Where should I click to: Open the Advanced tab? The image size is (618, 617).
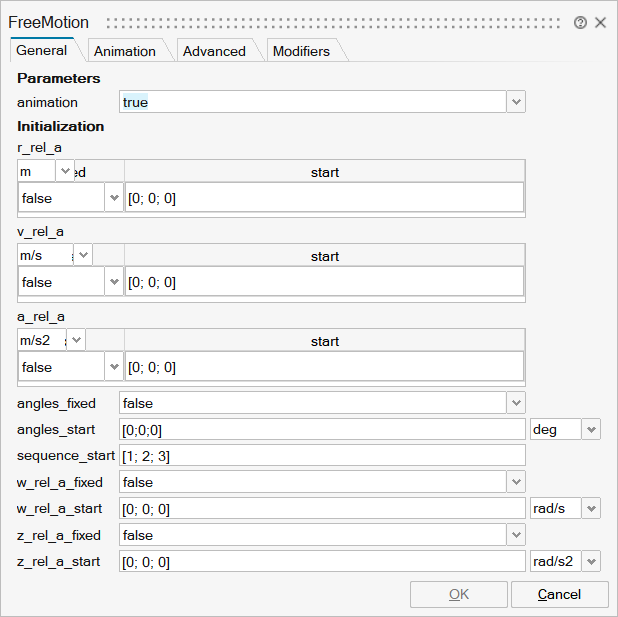[x=214, y=51]
